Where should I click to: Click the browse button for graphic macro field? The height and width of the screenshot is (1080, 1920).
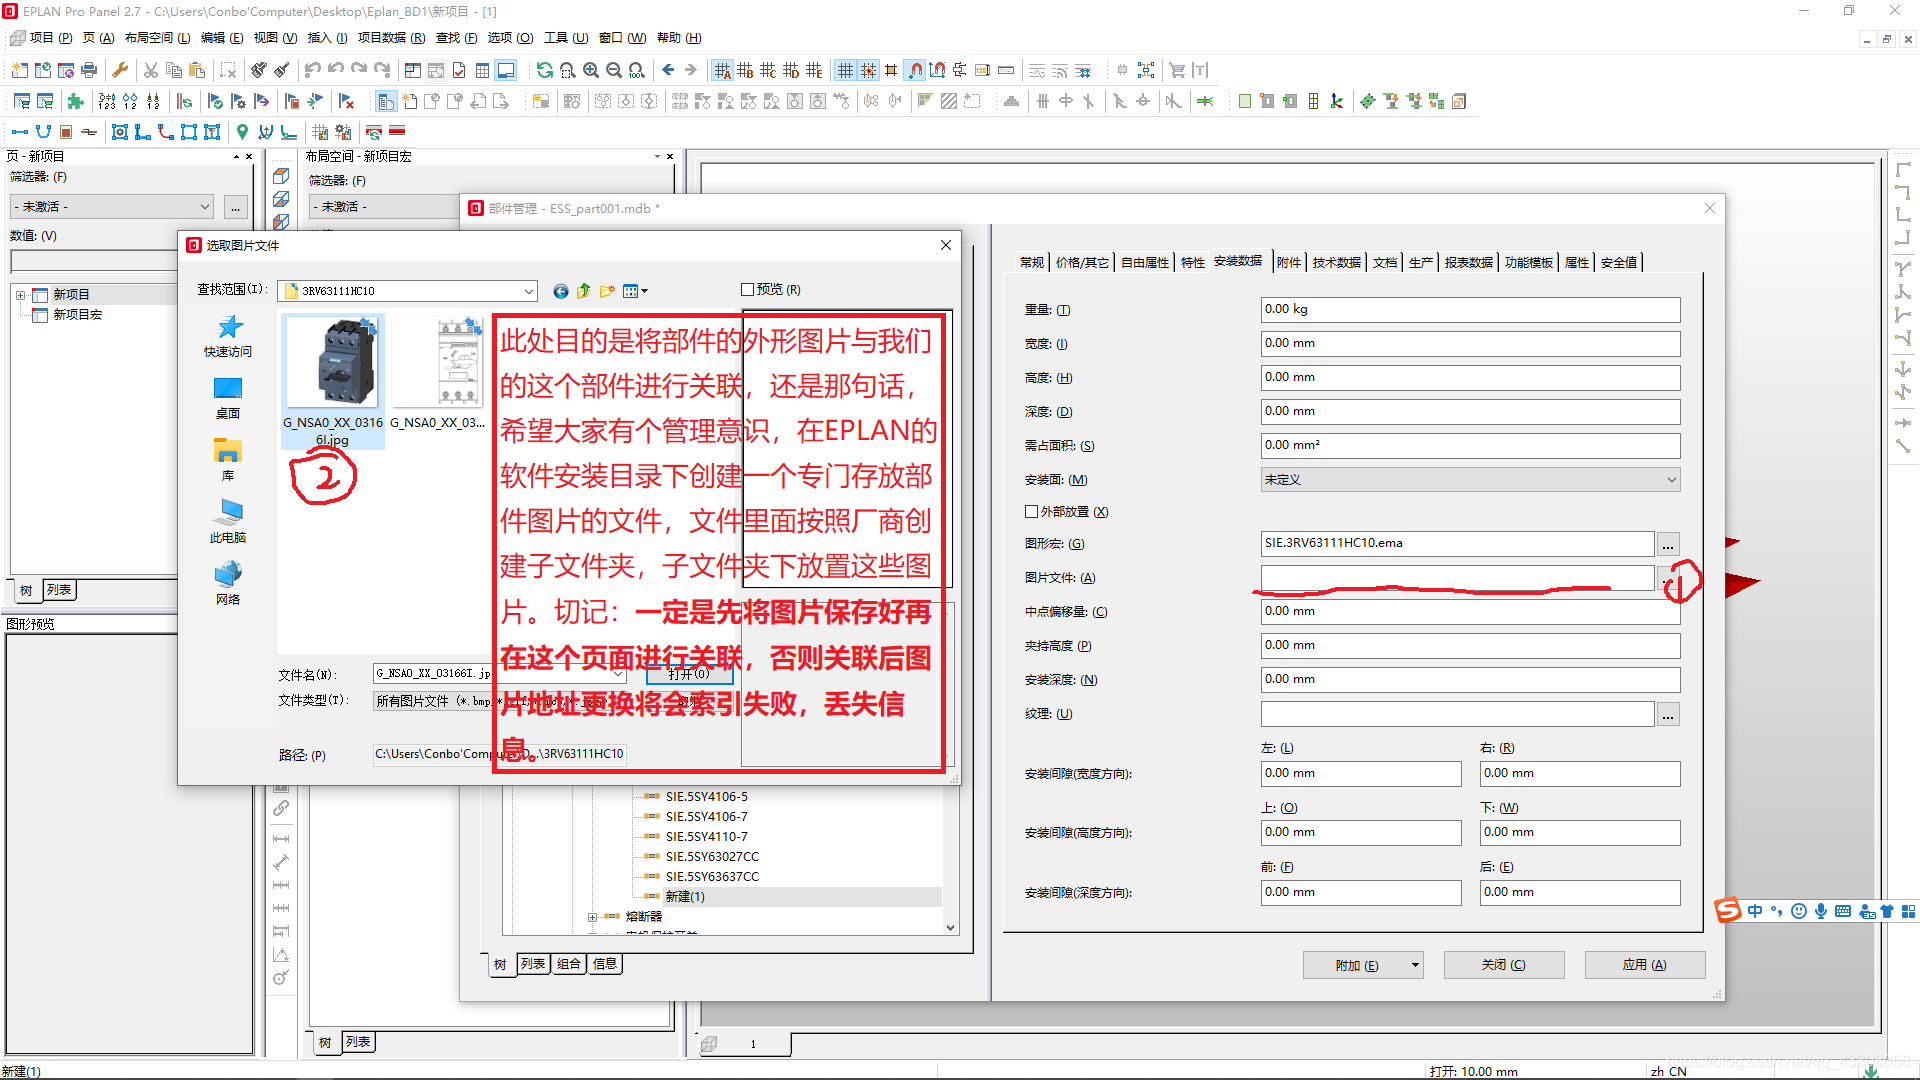[x=1667, y=545]
